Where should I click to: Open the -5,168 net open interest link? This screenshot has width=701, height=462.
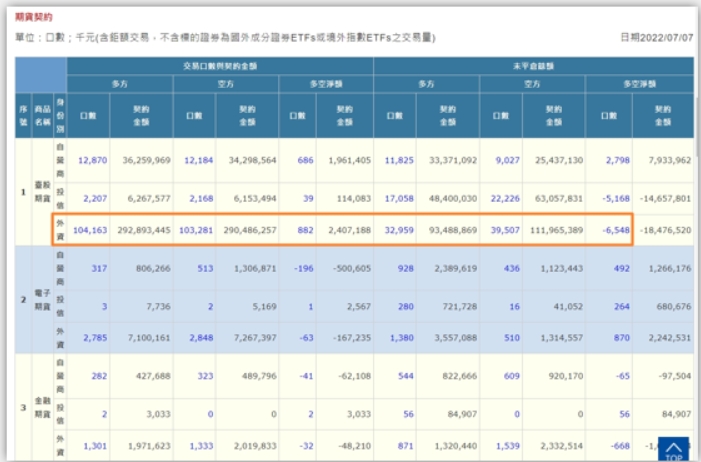616,198
